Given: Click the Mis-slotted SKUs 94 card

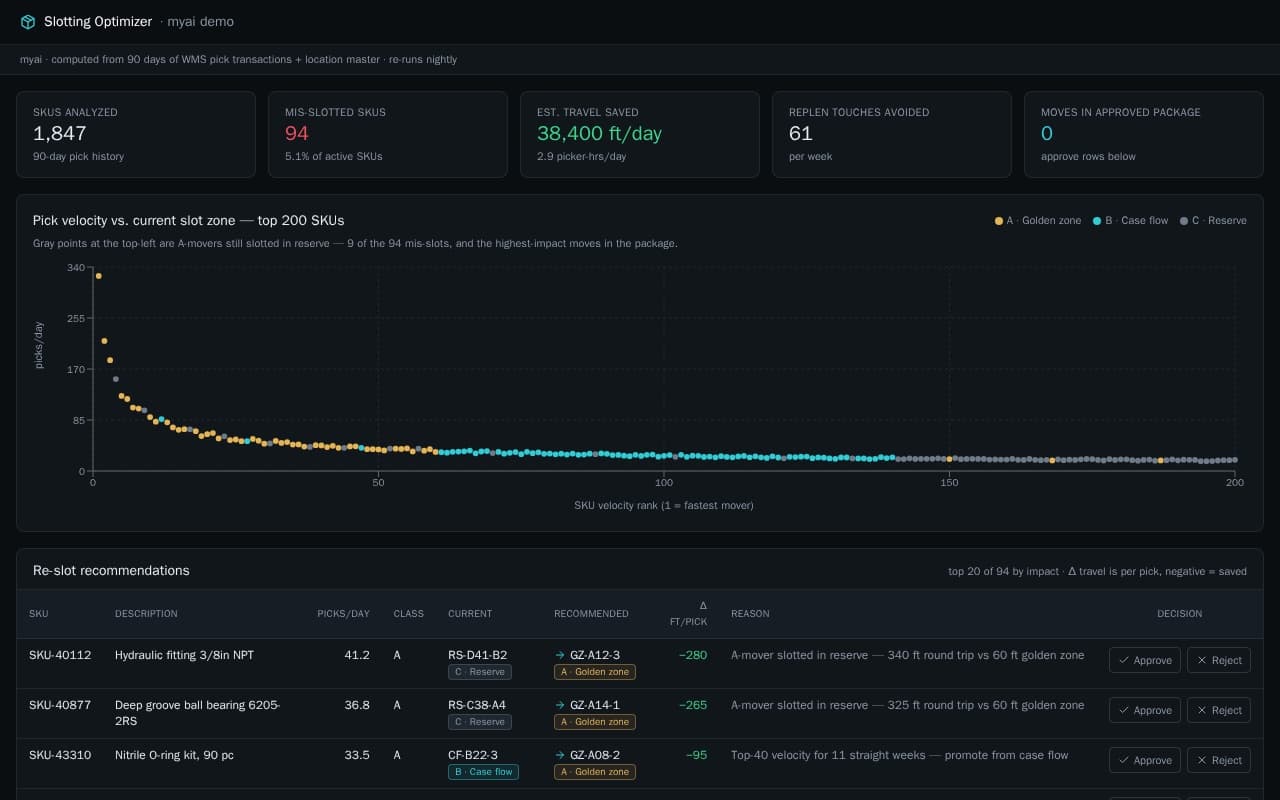Looking at the screenshot, I should (388, 135).
